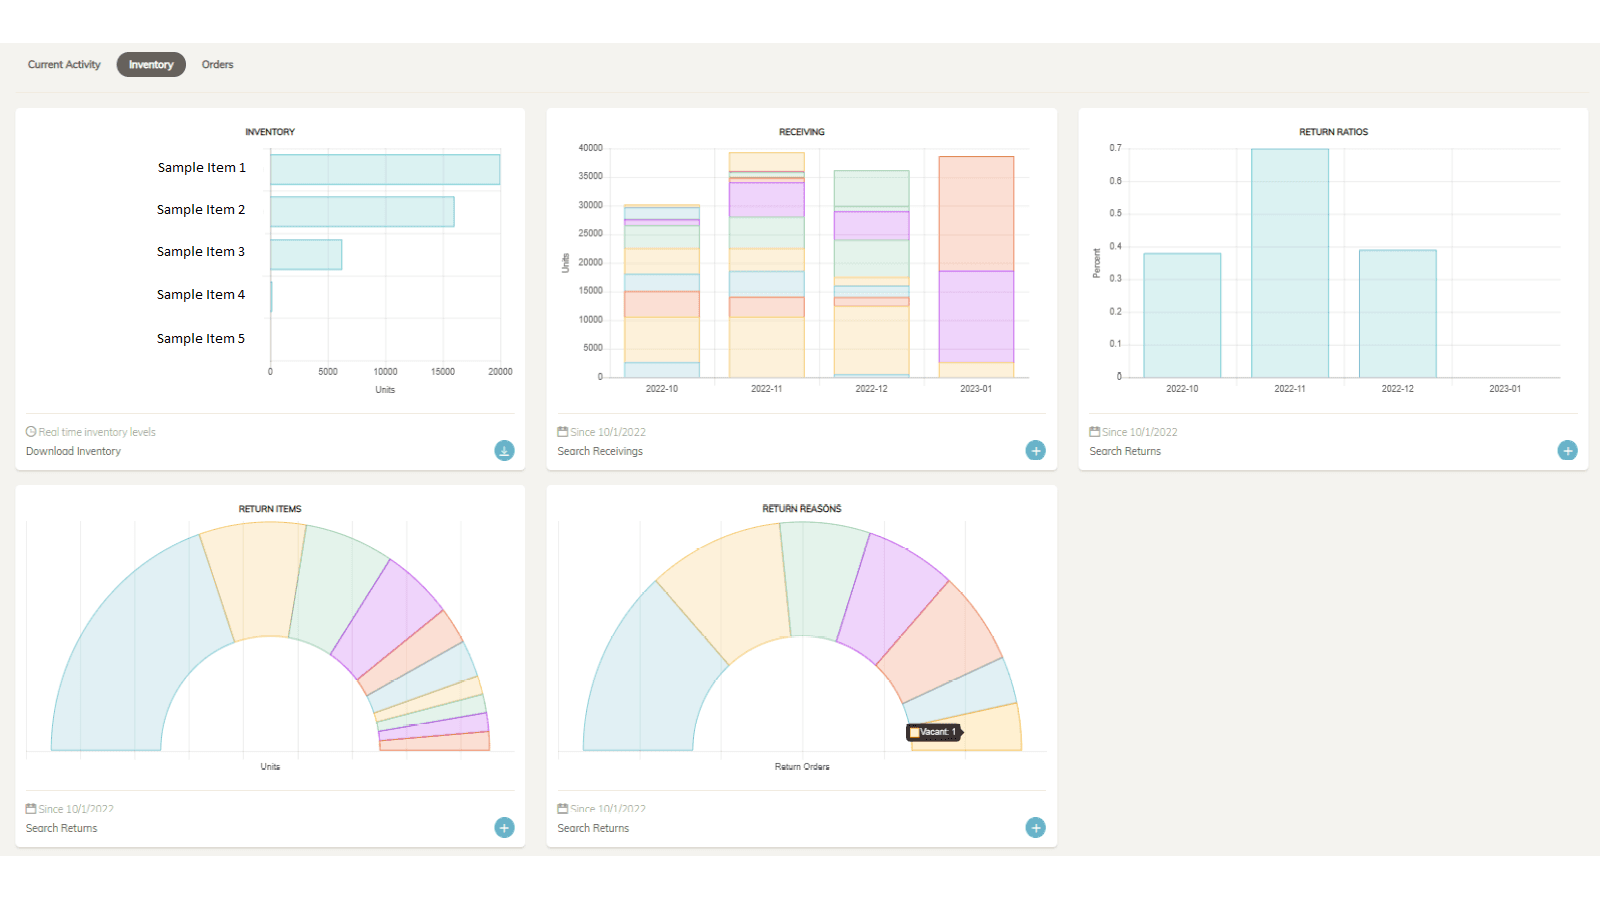
Task: Click Search Returns under Return Items chart
Action: pos(61,827)
